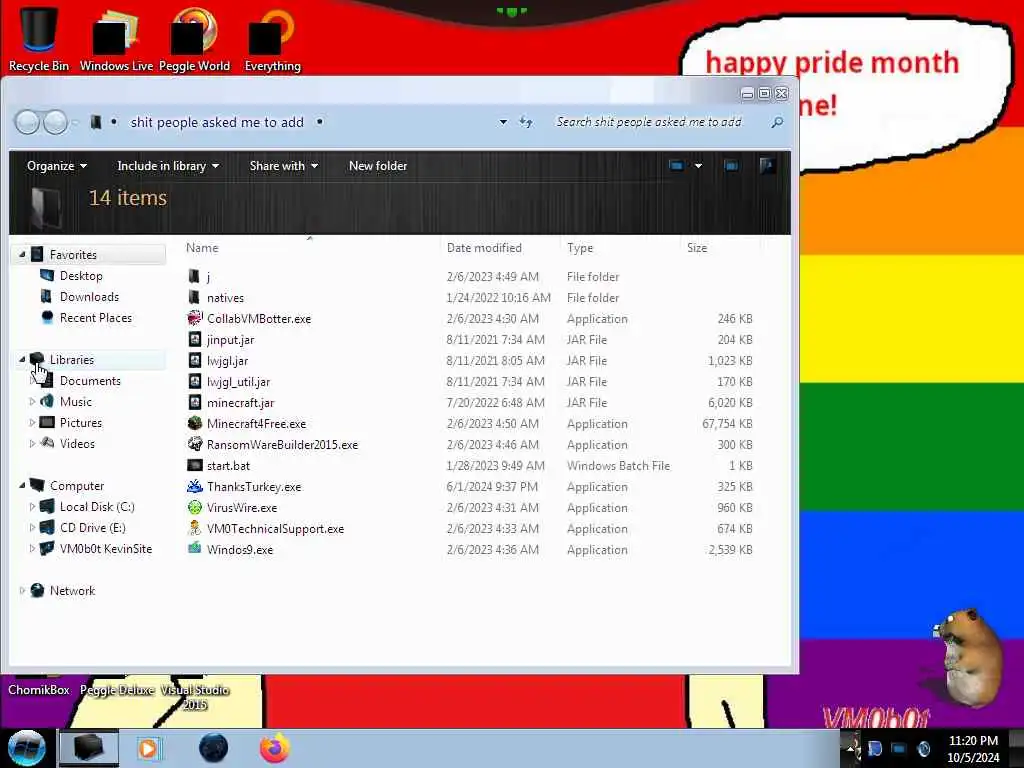Expand the Pictures library node
This screenshot has width=1024, height=768.
pyautogui.click(x=32, y=423)
